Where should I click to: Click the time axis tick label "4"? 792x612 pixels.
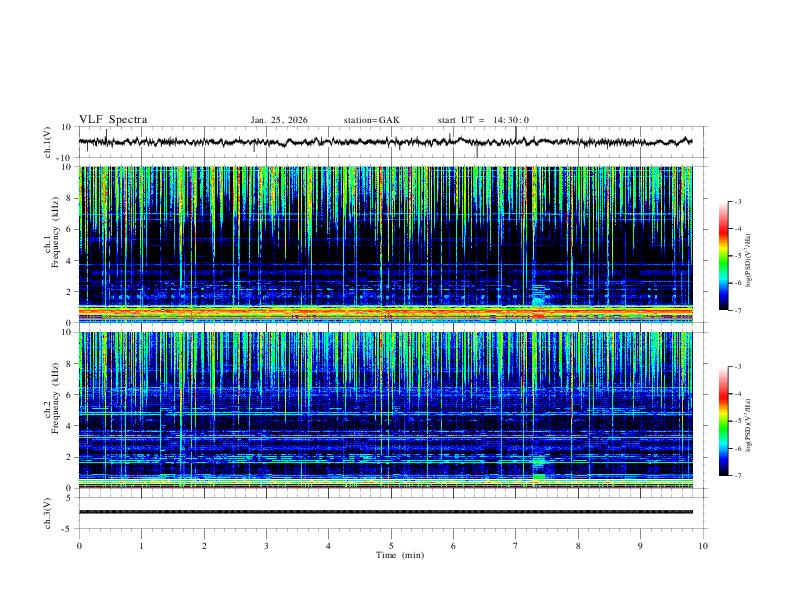pyautogui.click(x=328, y=546)
